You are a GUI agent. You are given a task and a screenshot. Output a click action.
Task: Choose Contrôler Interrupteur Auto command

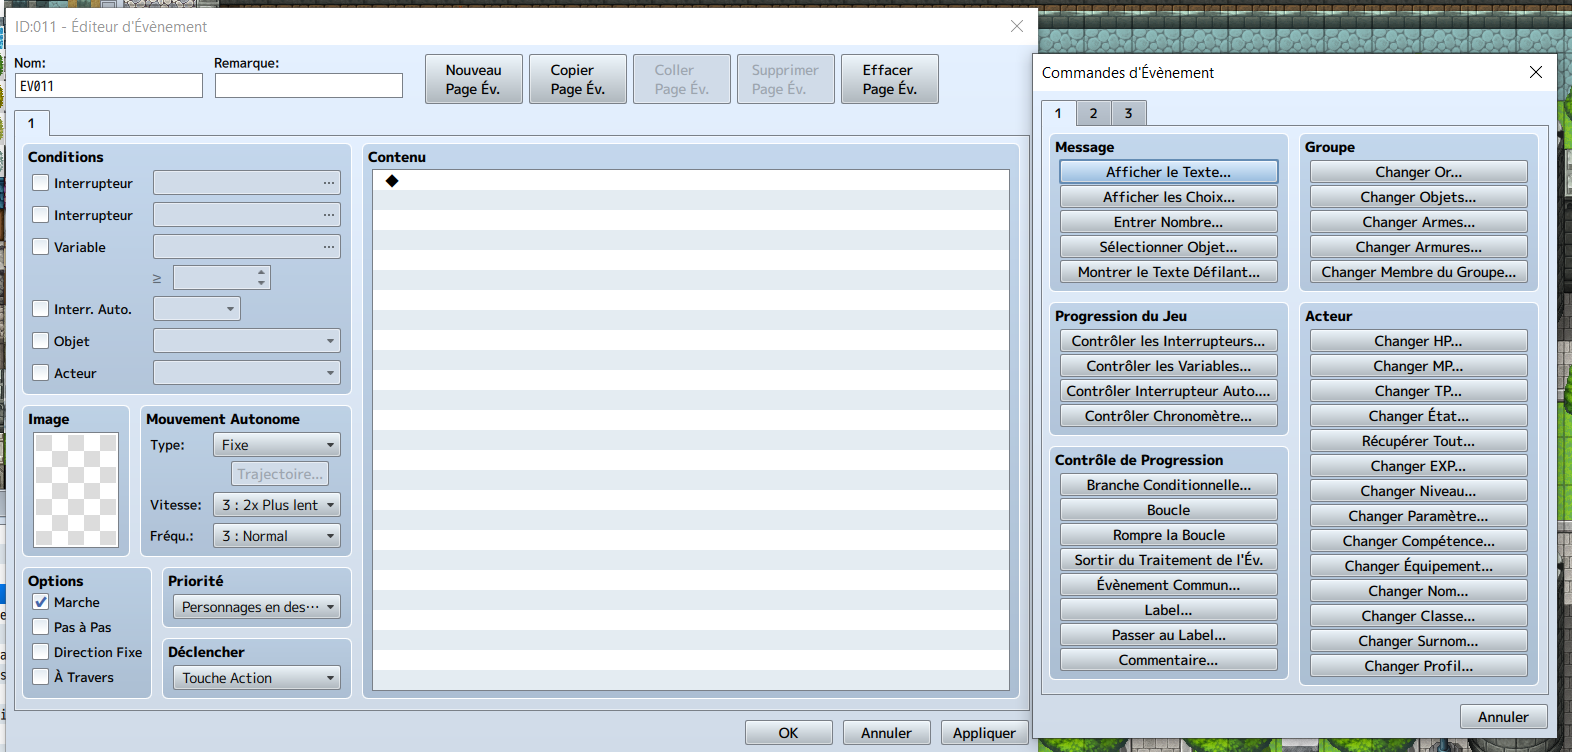tap(1169, 391)
